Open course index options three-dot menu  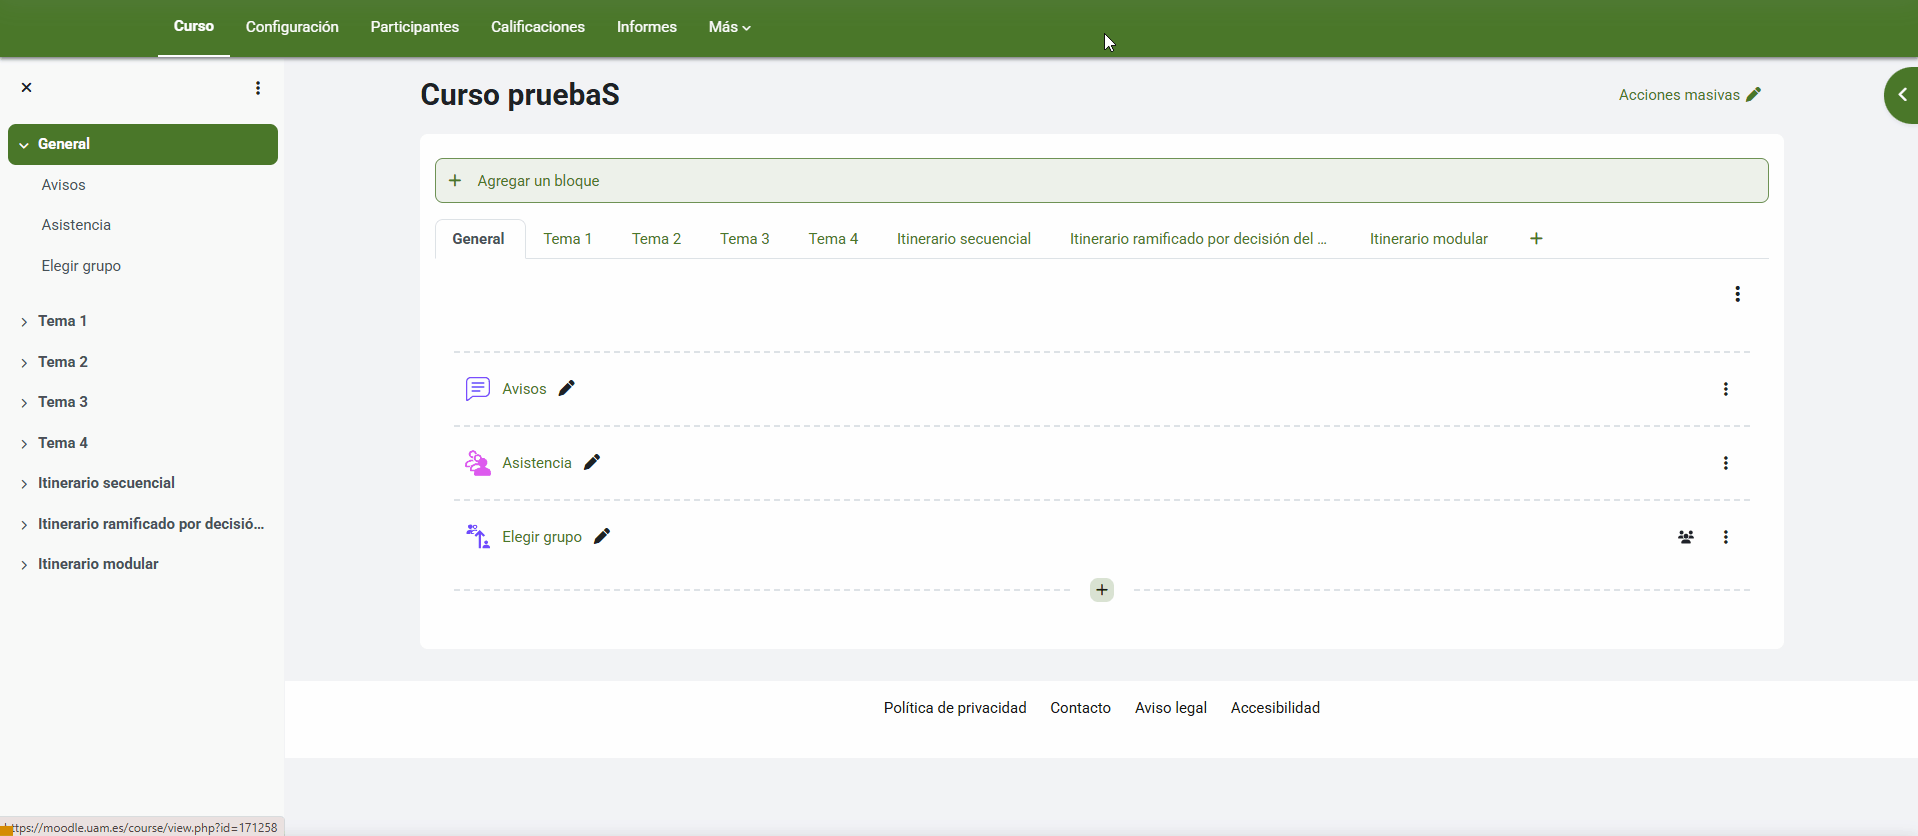click(x=258, y=88)
